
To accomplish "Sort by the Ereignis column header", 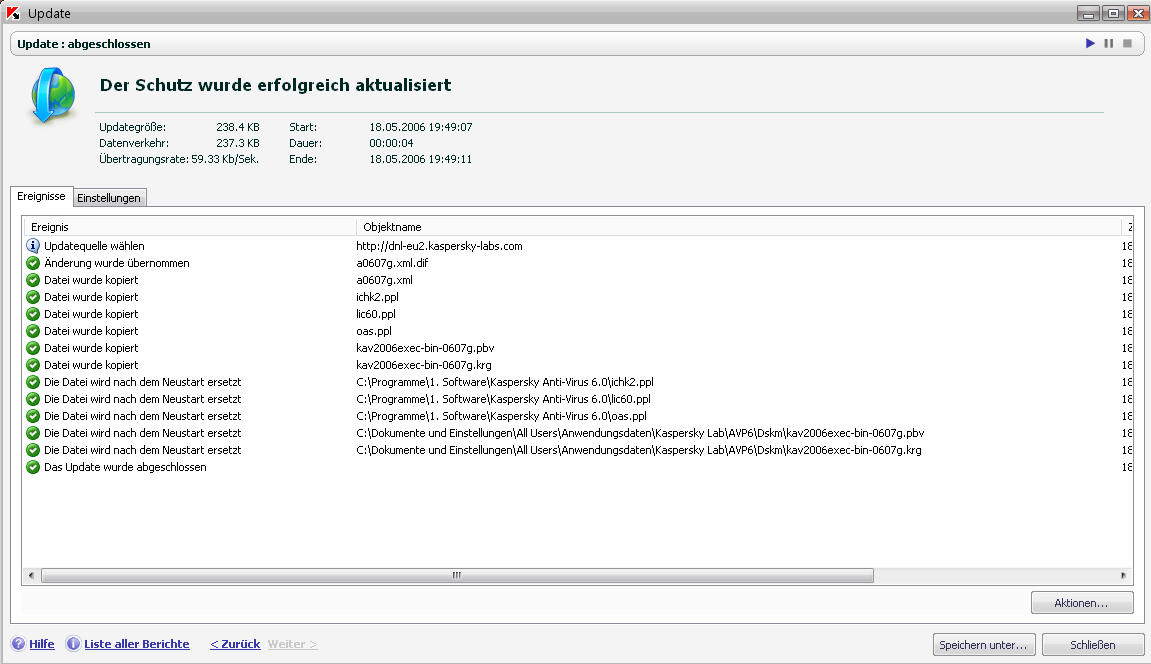I will pos(189,227).
